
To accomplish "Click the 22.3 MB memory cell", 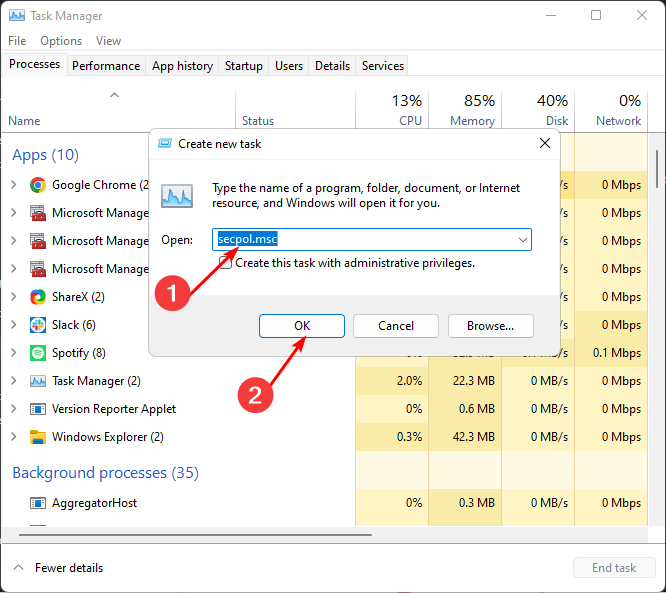I will tap(465, 381).
